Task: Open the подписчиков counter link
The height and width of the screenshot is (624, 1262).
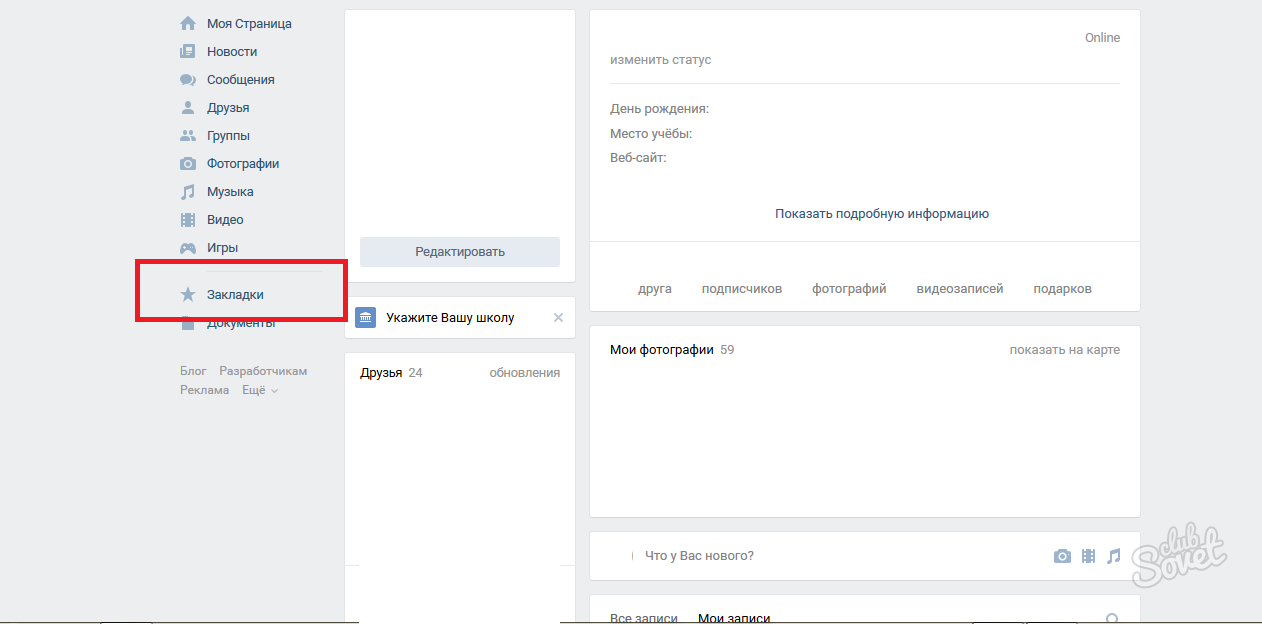Action: pos(742,289)
